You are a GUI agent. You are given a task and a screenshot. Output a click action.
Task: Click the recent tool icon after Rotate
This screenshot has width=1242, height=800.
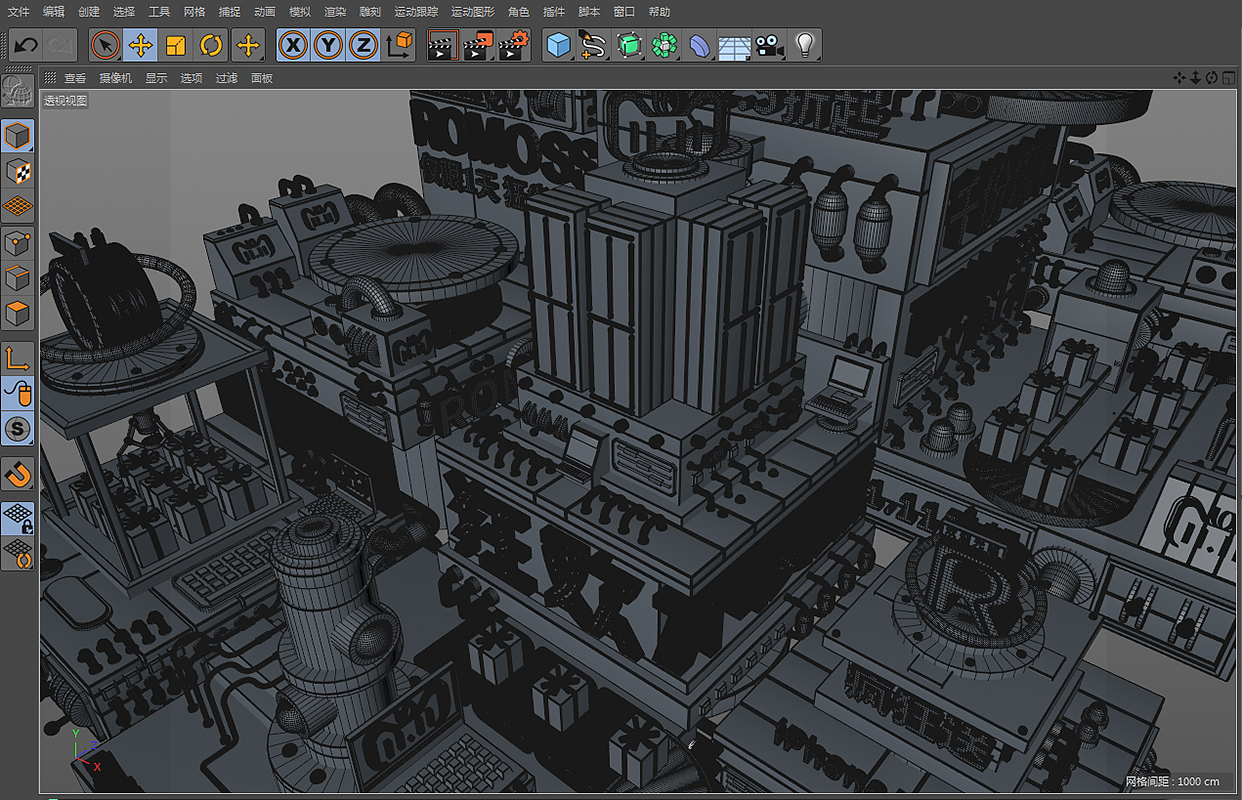(248, 45)
